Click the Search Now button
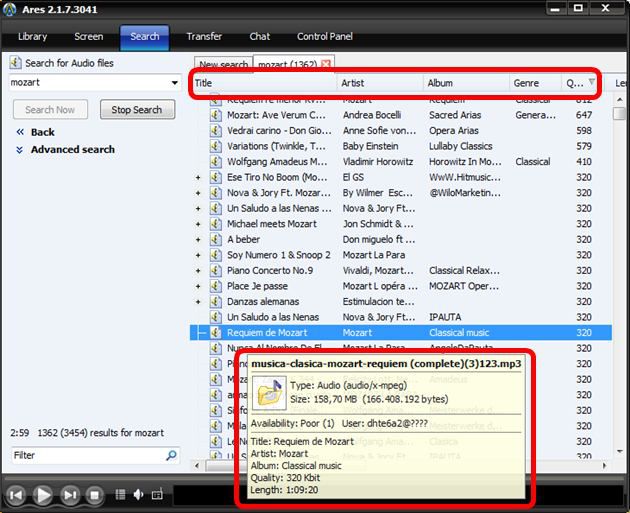This screenshot has height=513, width=630. coord(50,110)
